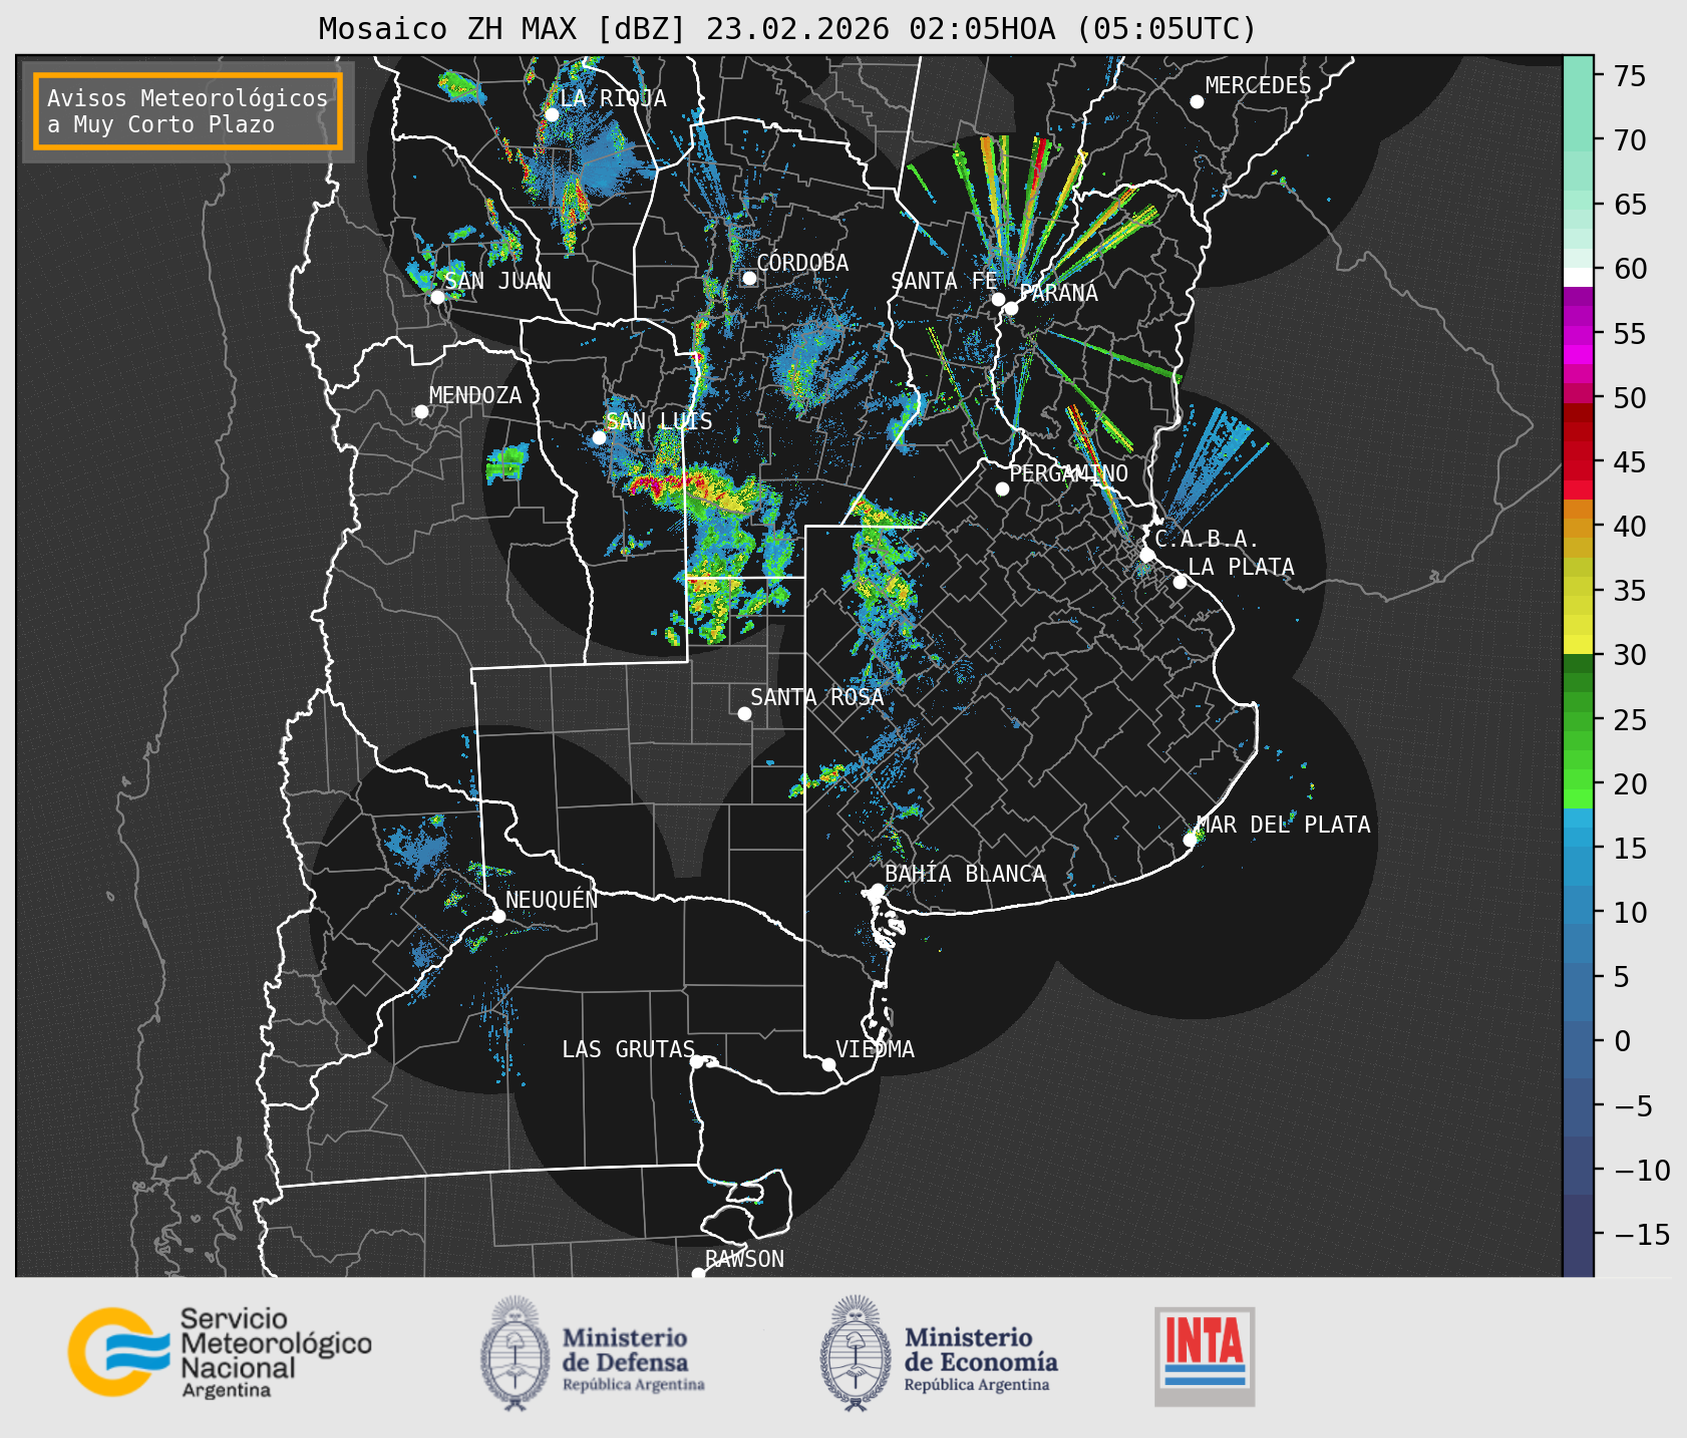Click the Ministerio de Defensa emblem
Viewport: 1687px width, 1438px height.
(x=514, y=1353)
